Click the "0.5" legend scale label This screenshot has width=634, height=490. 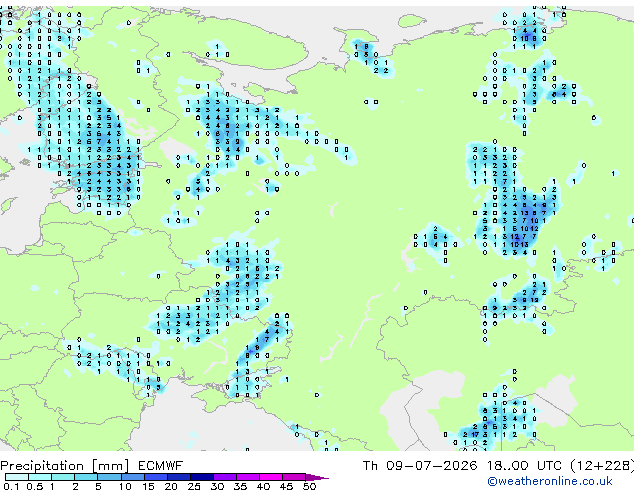tap(34, 486)
